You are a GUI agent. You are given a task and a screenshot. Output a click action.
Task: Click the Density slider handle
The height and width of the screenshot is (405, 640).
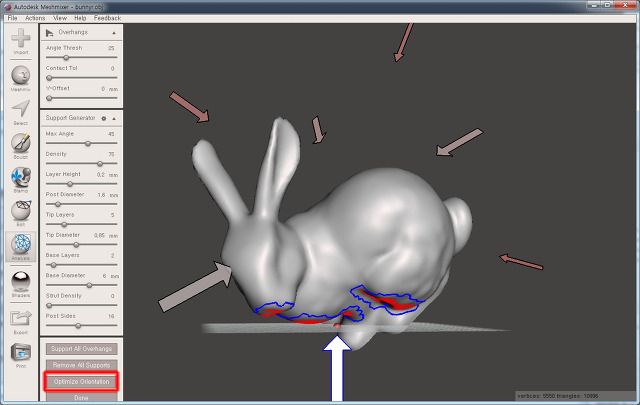(100, 164)
